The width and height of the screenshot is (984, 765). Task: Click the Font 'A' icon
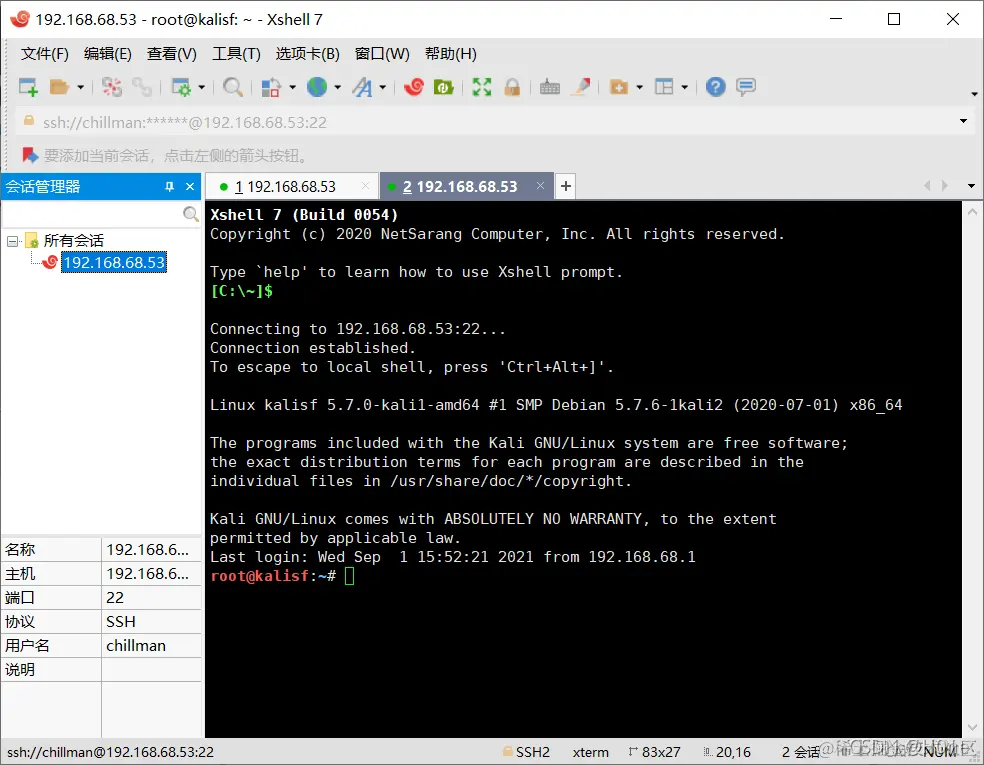(x=362, y=87)
